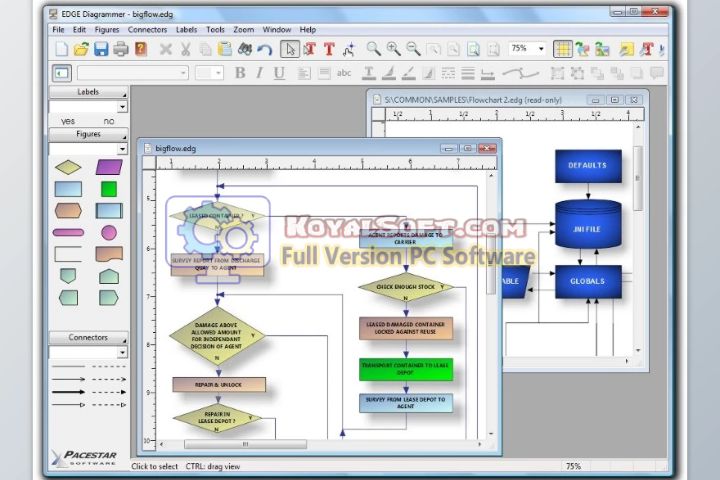720x480 pixels.
Task: Select DEFAULTS box in Flowchart 2 window
Action: [x=588, y=165]
